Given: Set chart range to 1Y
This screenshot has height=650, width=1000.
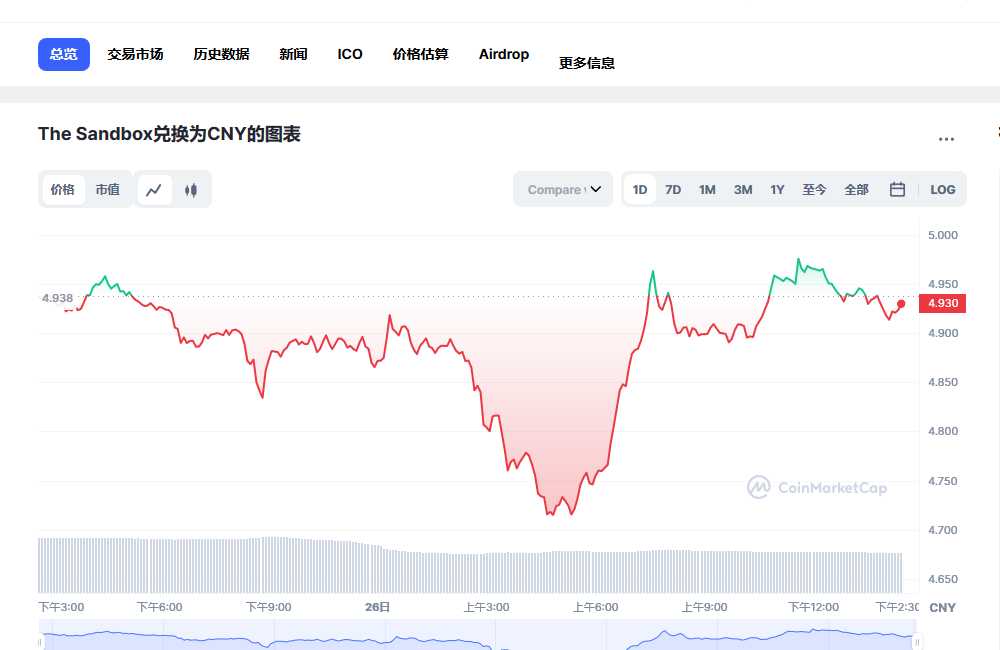Looking at the screenshot, I should coord(777,189).
